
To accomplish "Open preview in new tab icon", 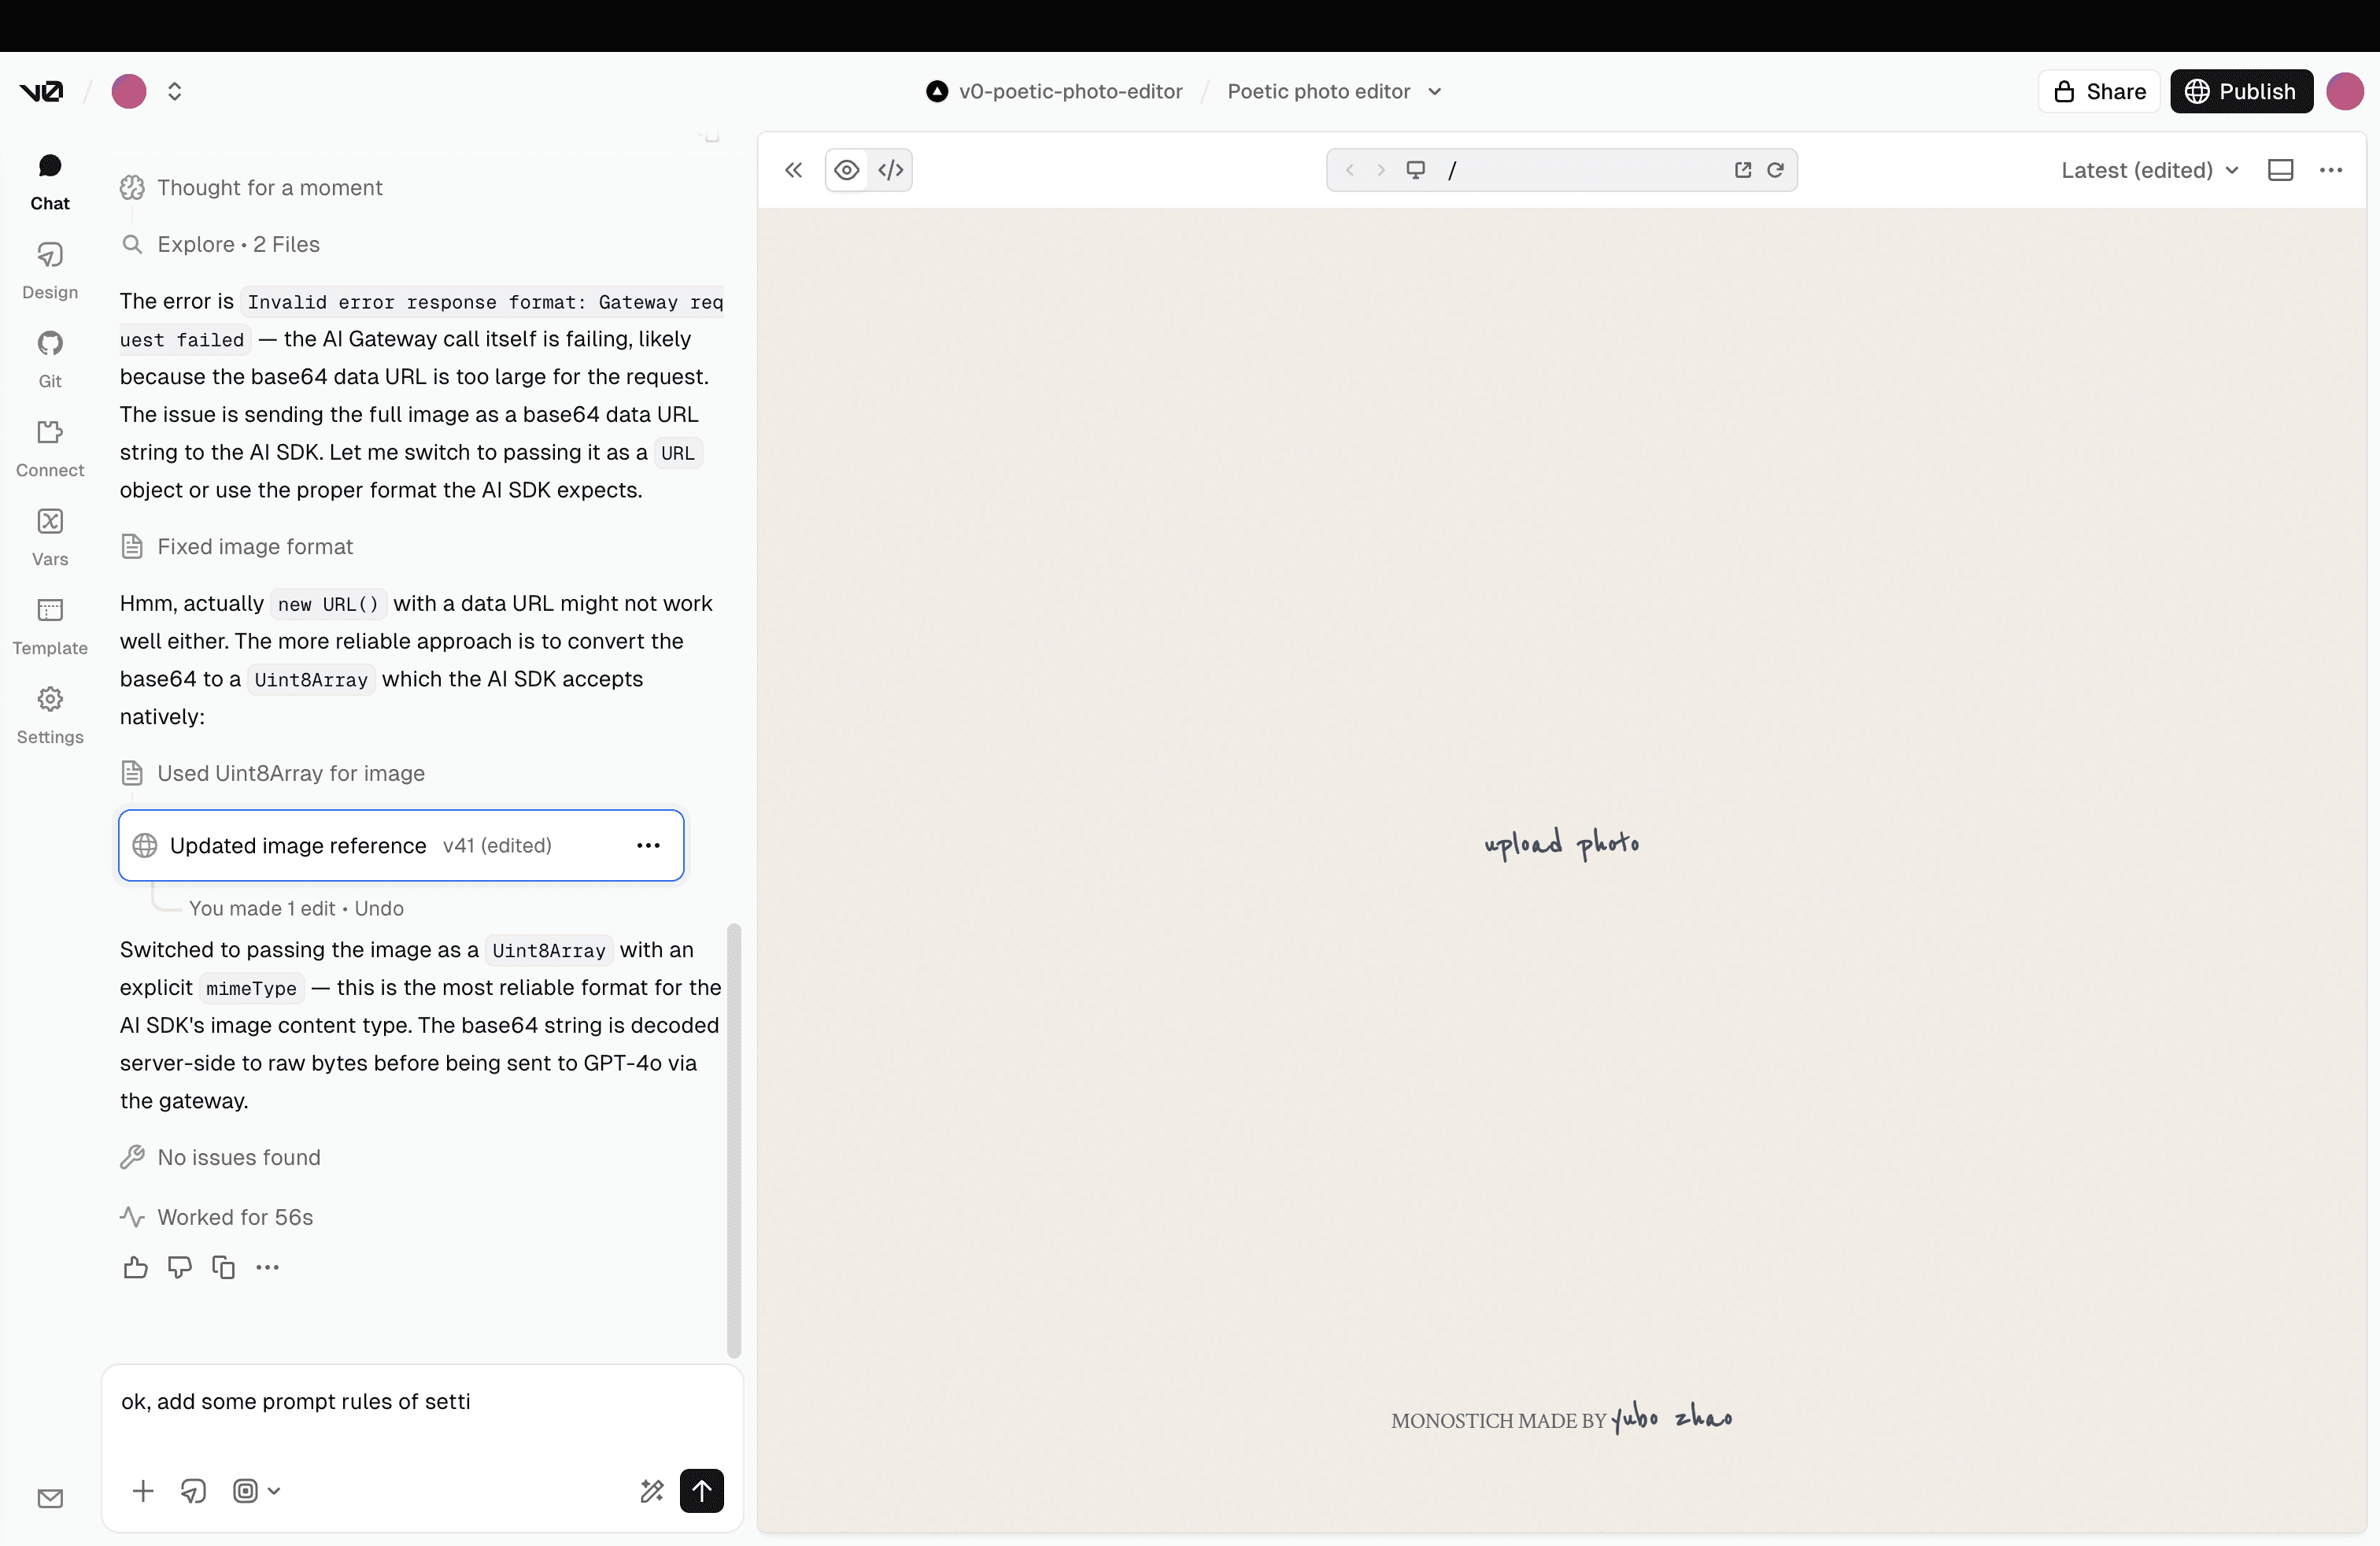I will click(1743, 170).
